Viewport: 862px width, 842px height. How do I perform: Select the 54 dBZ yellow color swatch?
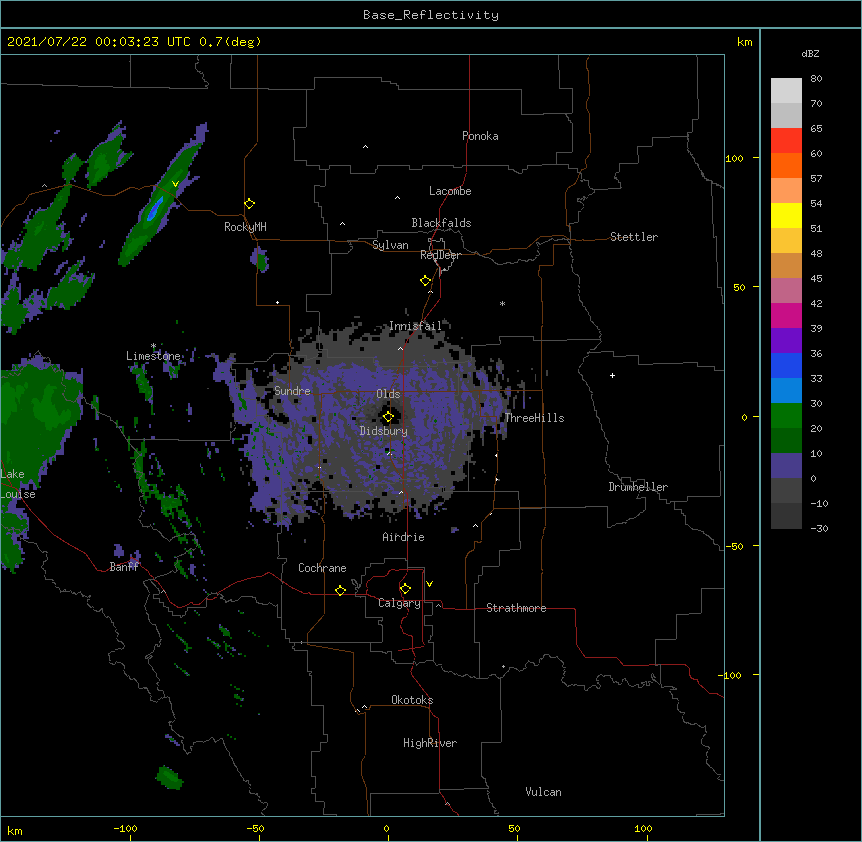point(786,215)
